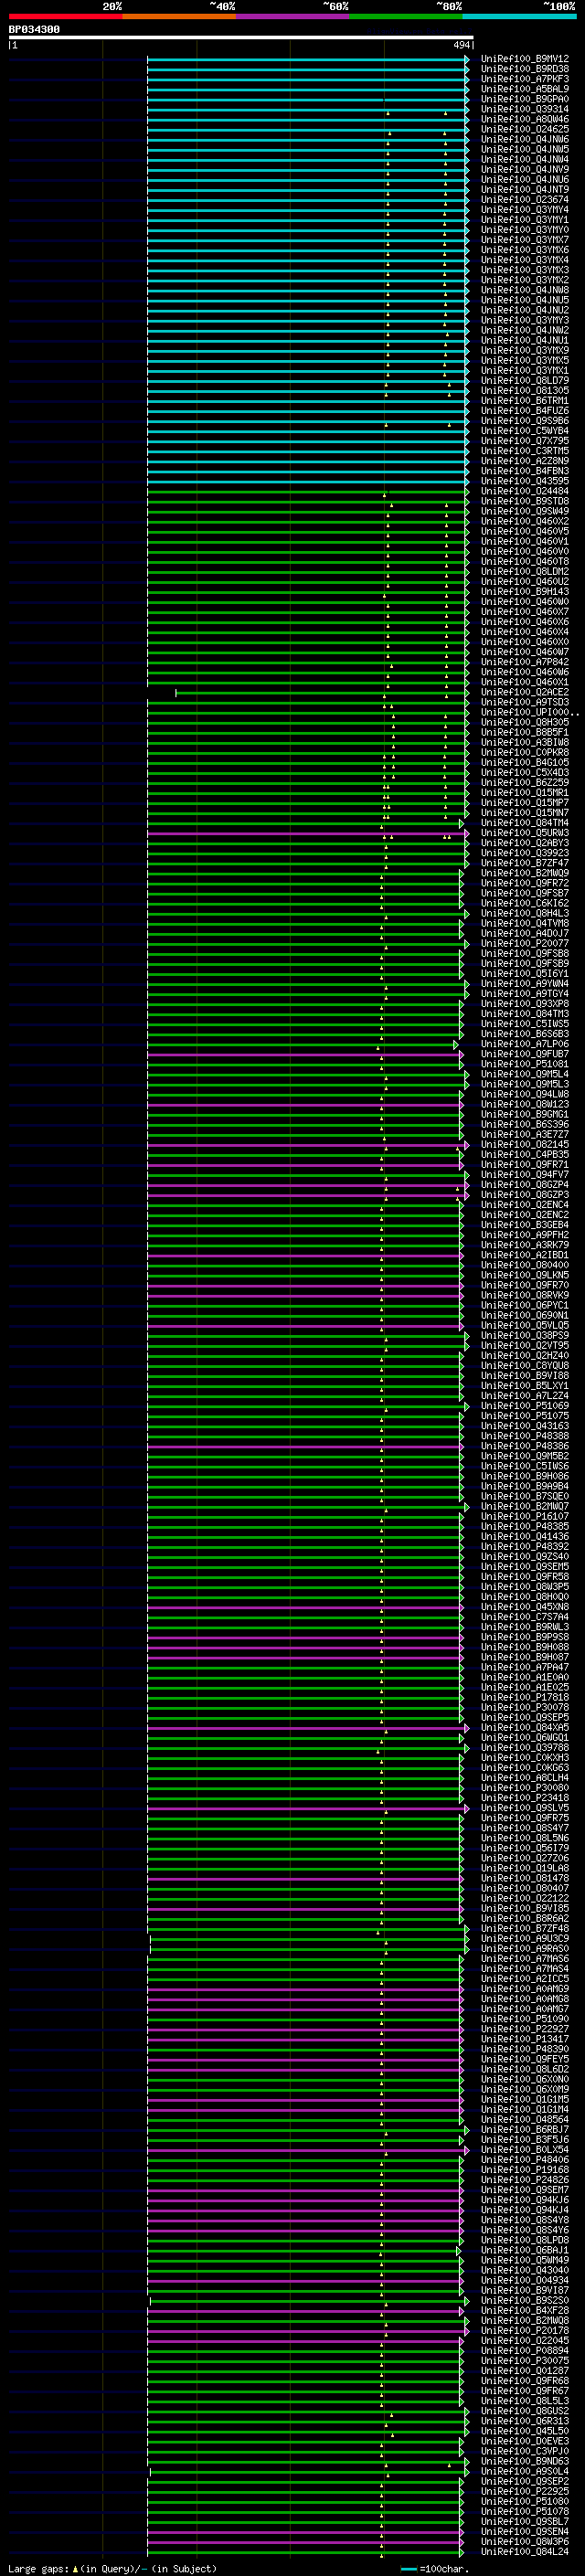The image size is (585, 2576).
Task: Click the cyan ~100% identity legend segment
Action: pyautogui.click(x=520, y=16)
